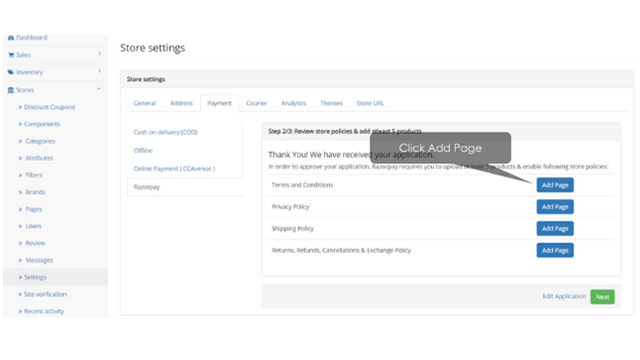Collapse the Stores menu chevron
Screen dimensions: 640x360
point(99,89)
